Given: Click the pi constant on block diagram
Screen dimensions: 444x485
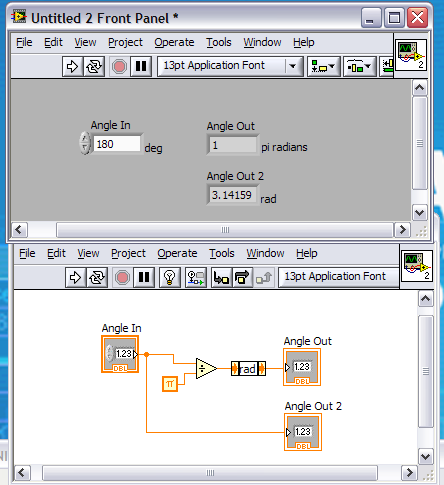Looking at the screenshot, I should pyautogui.click(x=170, y=384).
